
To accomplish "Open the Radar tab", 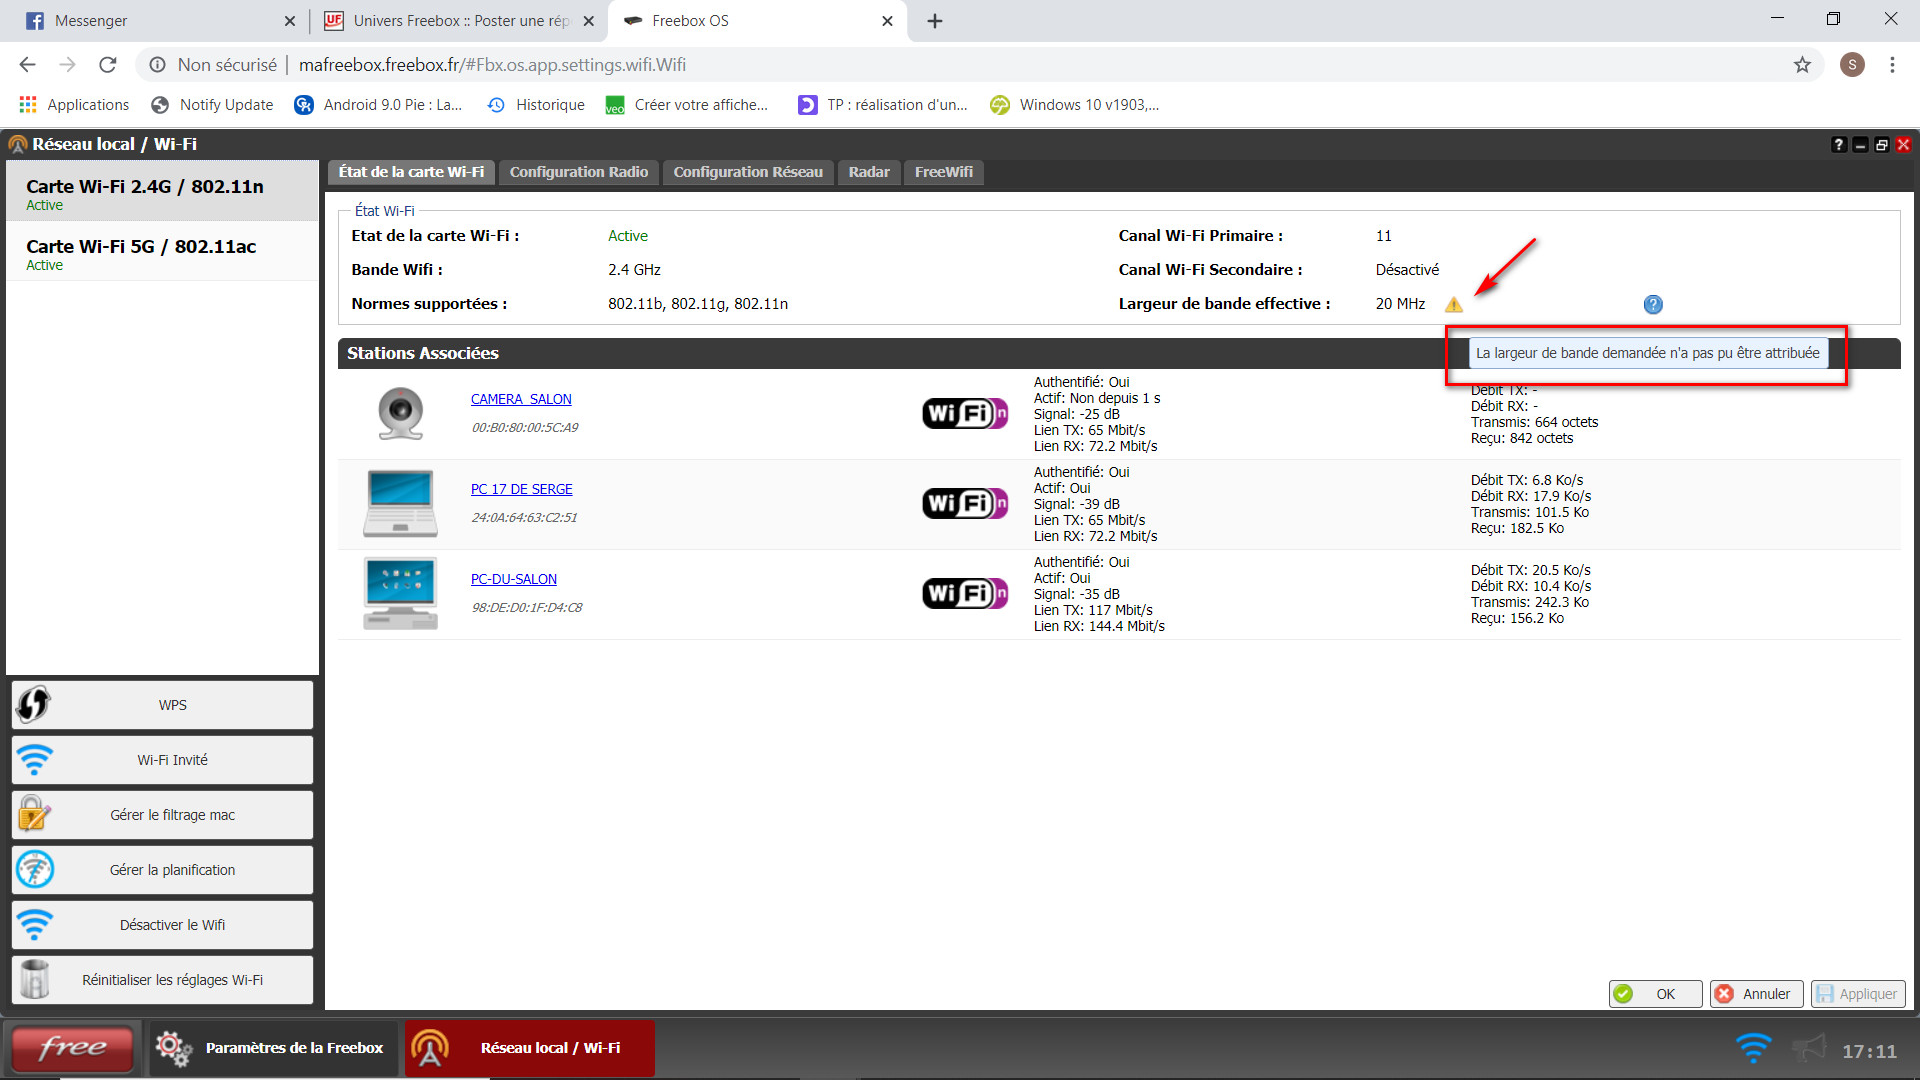I will pyautogui.click(x=868, y=172).
